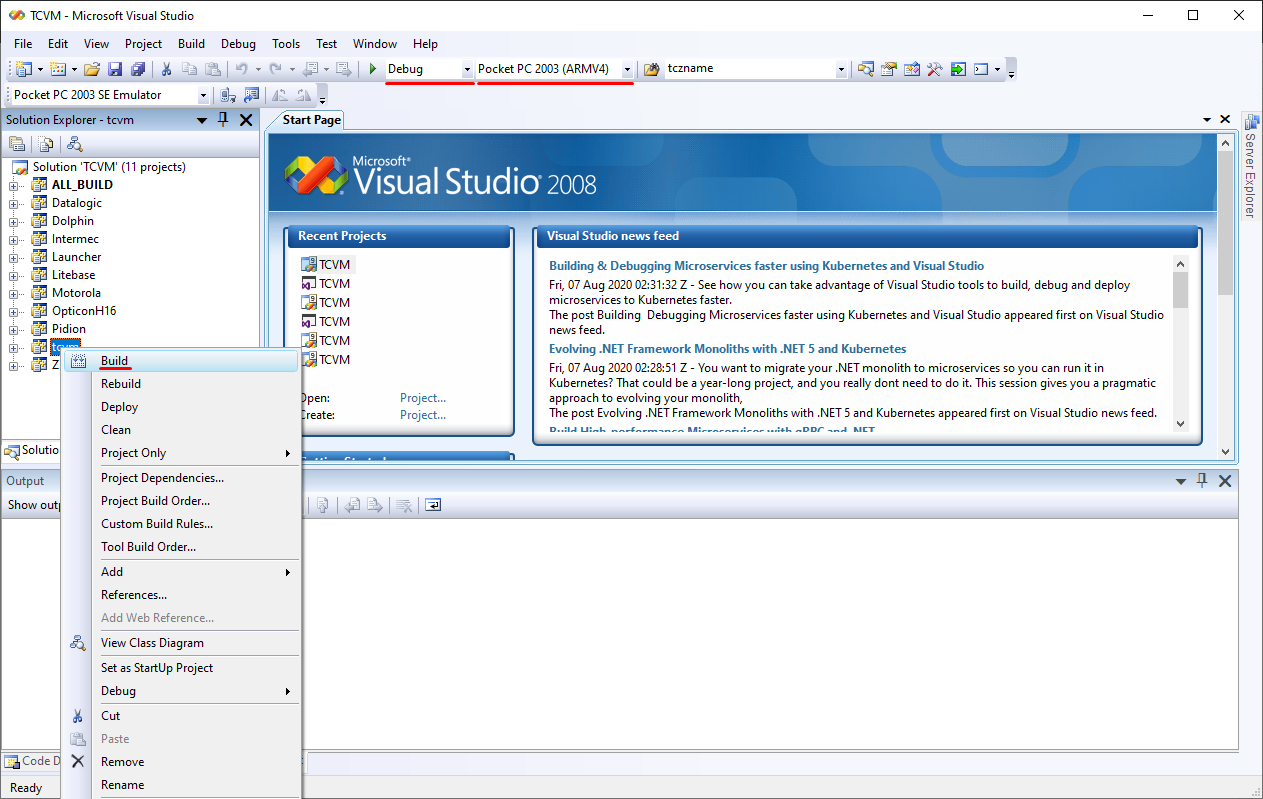Toggle word wrap in Output panel
This screenshot has height=799, width=1263.
point(432,505)
